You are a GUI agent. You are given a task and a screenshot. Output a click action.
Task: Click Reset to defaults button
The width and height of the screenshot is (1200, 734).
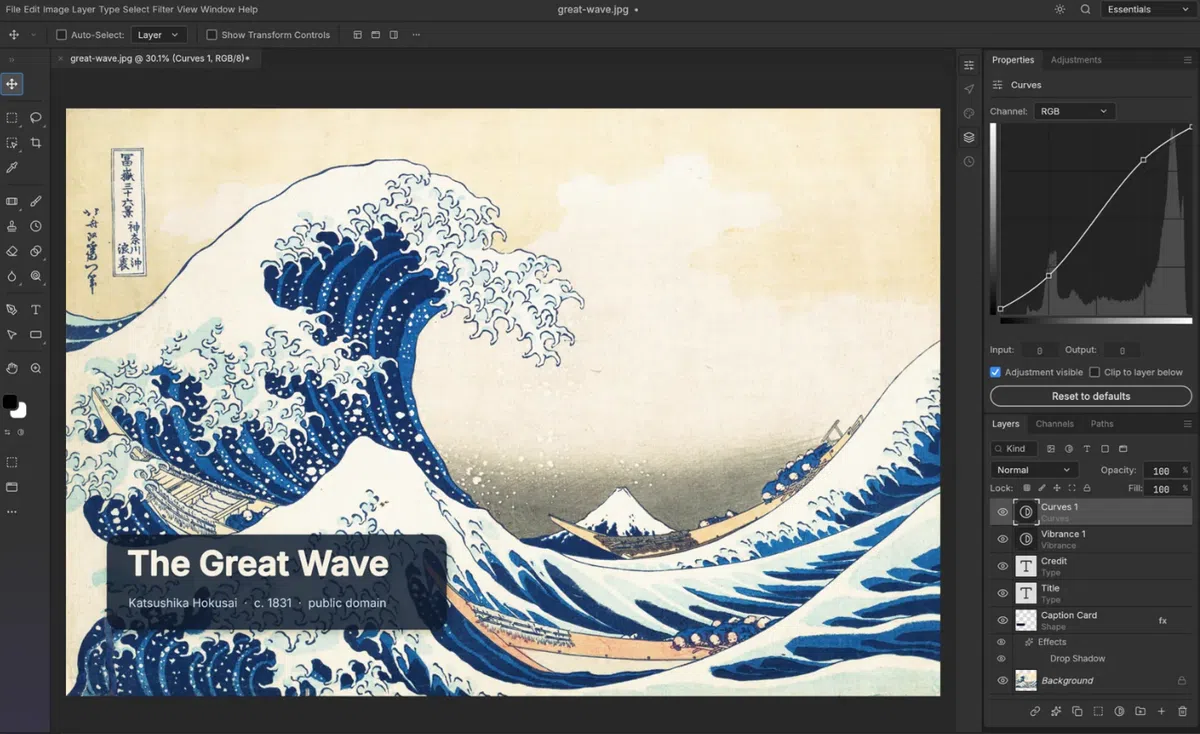(1091, 396)
